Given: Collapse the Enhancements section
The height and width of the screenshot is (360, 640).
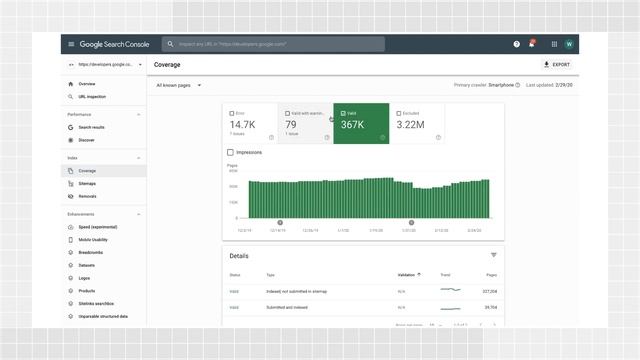Looking at the screenshot, I should point(138,214).
